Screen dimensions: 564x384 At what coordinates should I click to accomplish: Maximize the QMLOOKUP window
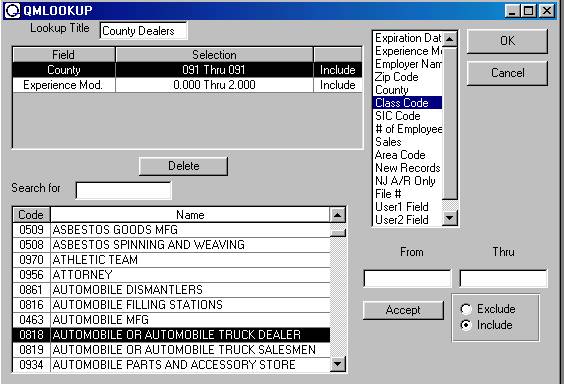pos(529,10)
